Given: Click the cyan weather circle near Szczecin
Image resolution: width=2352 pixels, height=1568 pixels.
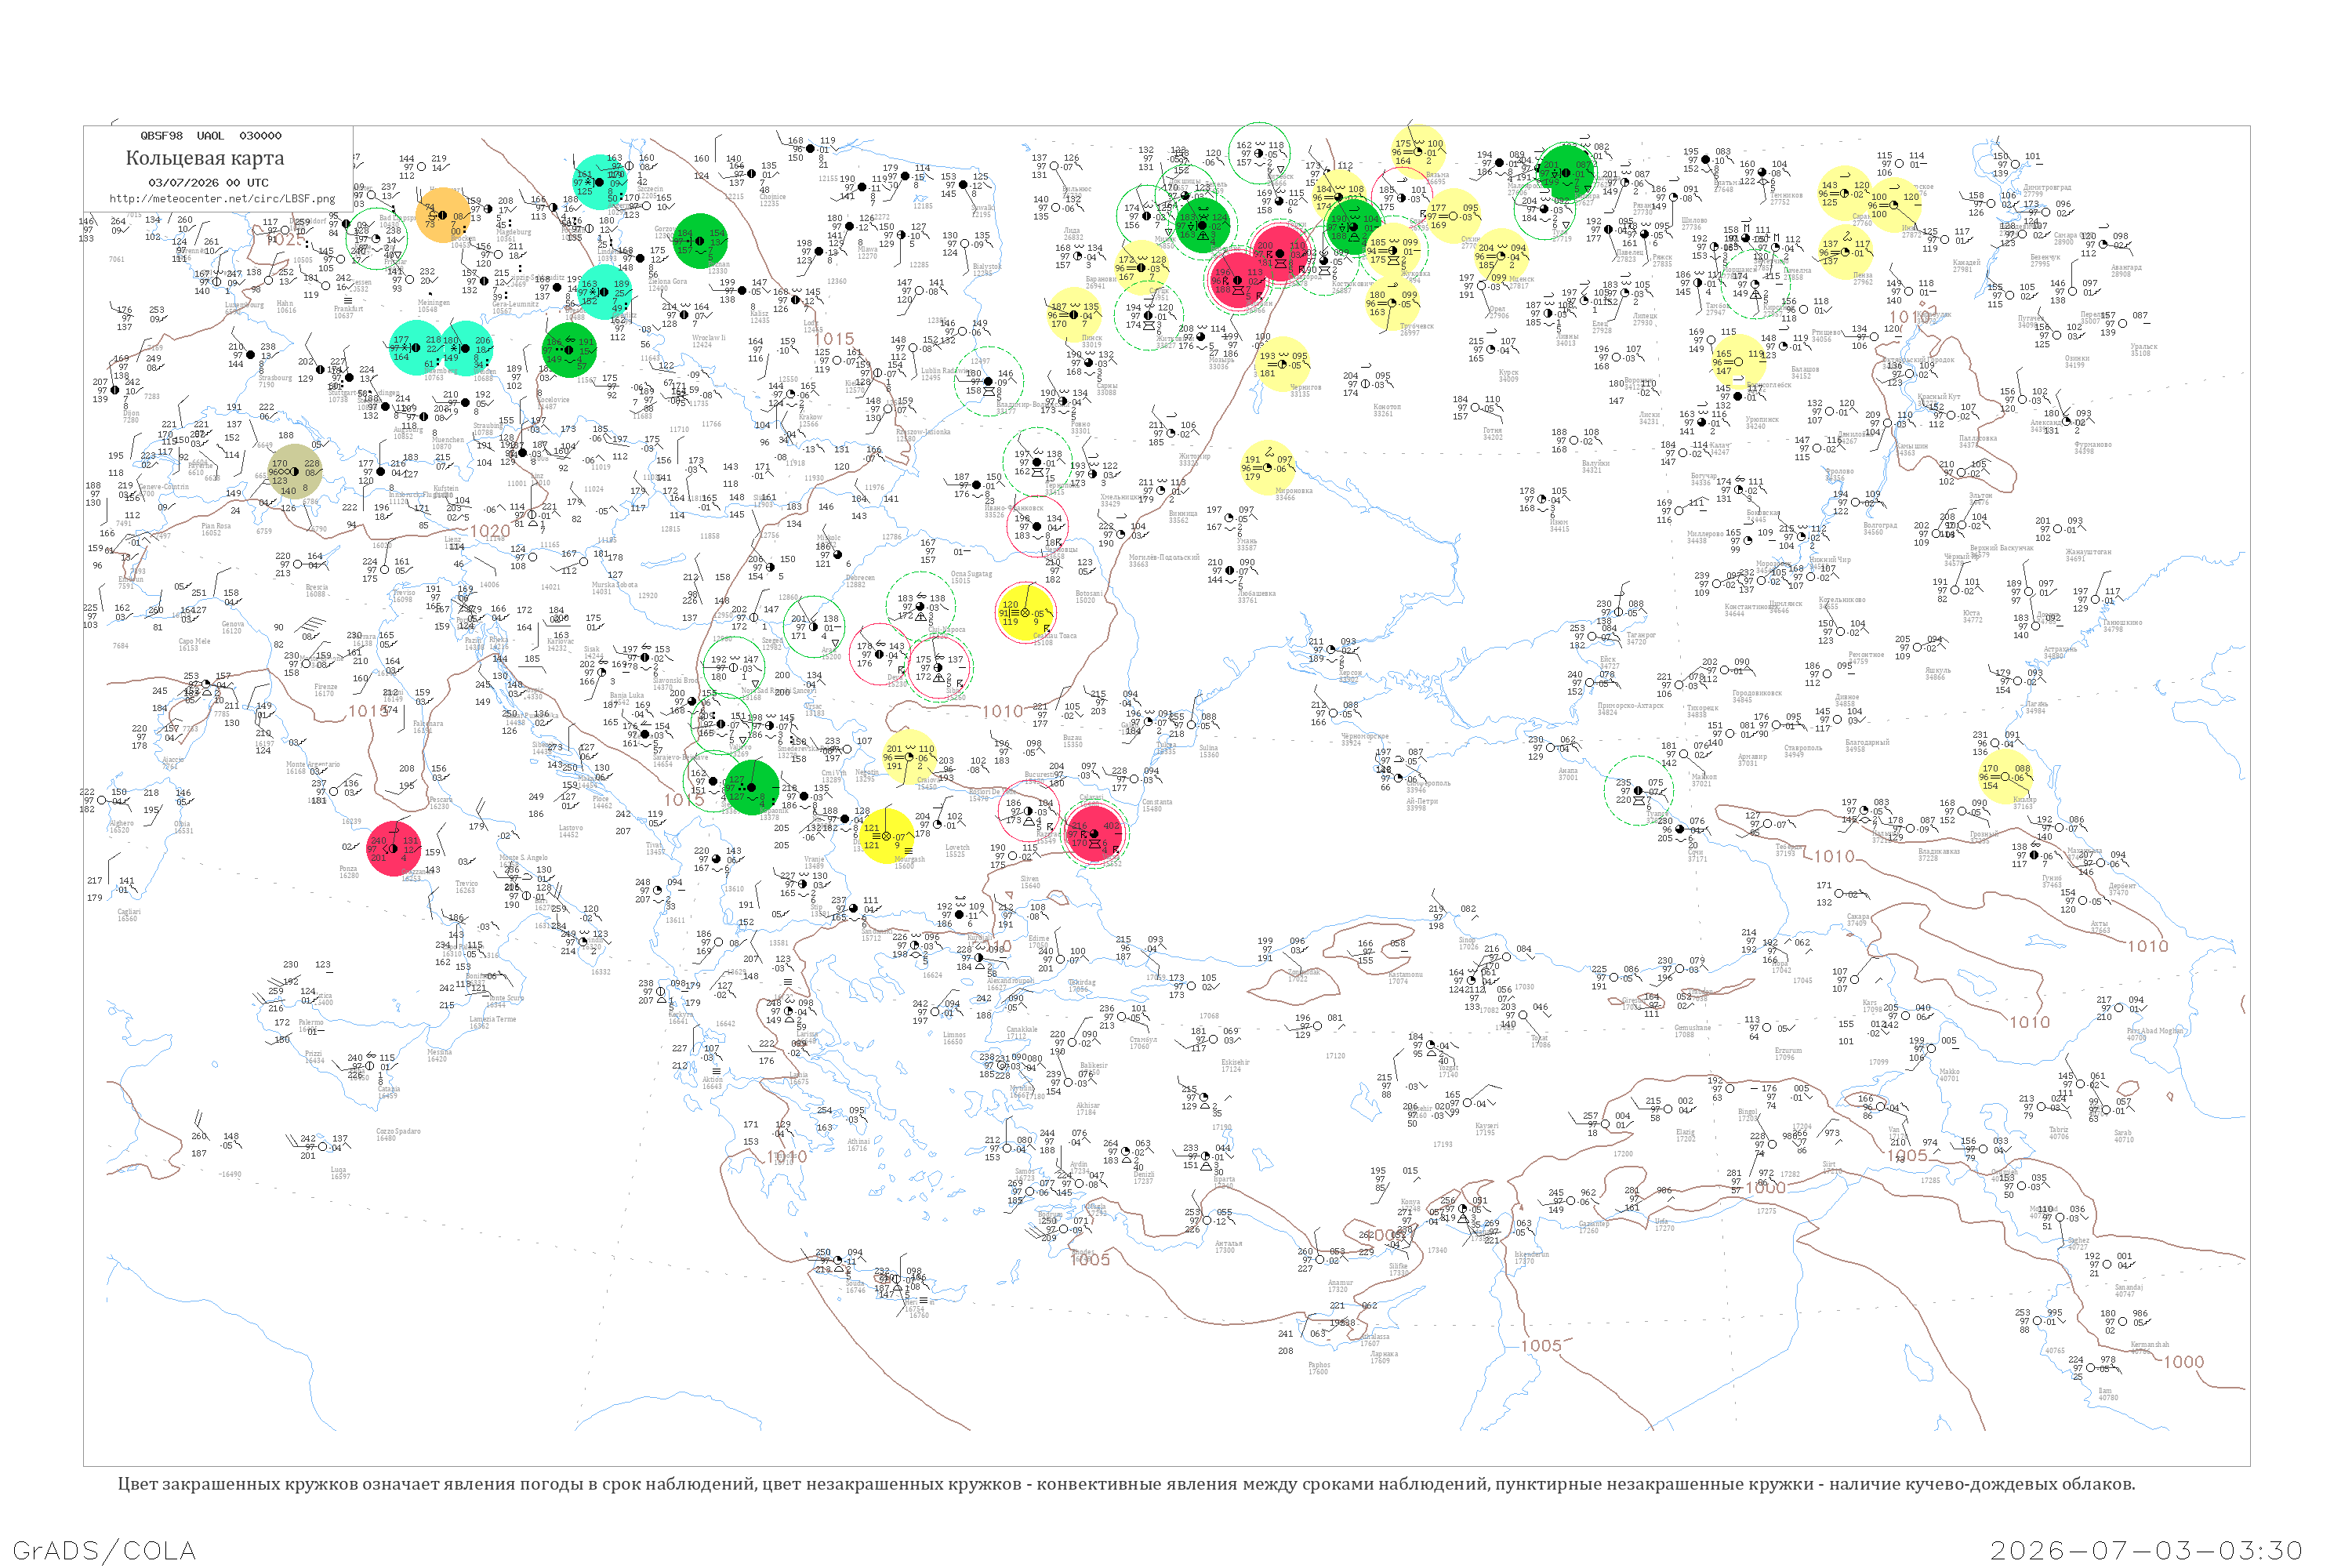Looking at the screenshot, I should pos(601,182).
